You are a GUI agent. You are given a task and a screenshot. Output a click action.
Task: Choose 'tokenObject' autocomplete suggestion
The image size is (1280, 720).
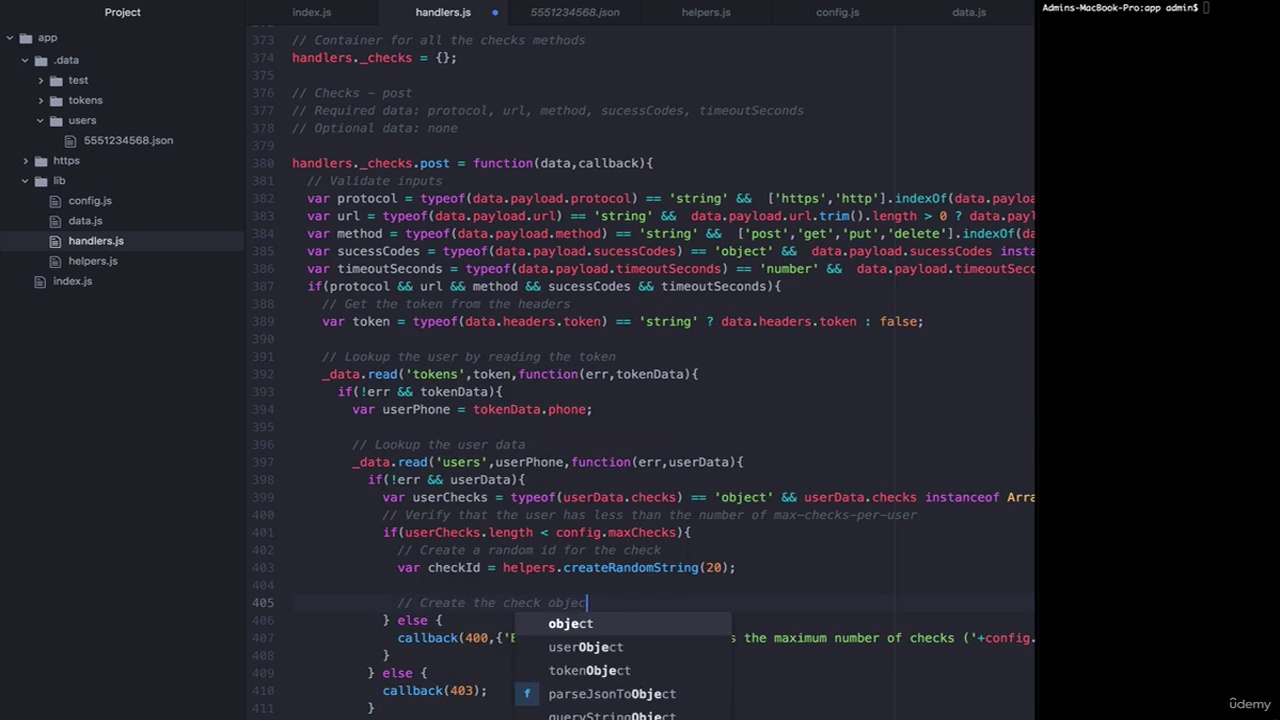[x=623, y=671]
